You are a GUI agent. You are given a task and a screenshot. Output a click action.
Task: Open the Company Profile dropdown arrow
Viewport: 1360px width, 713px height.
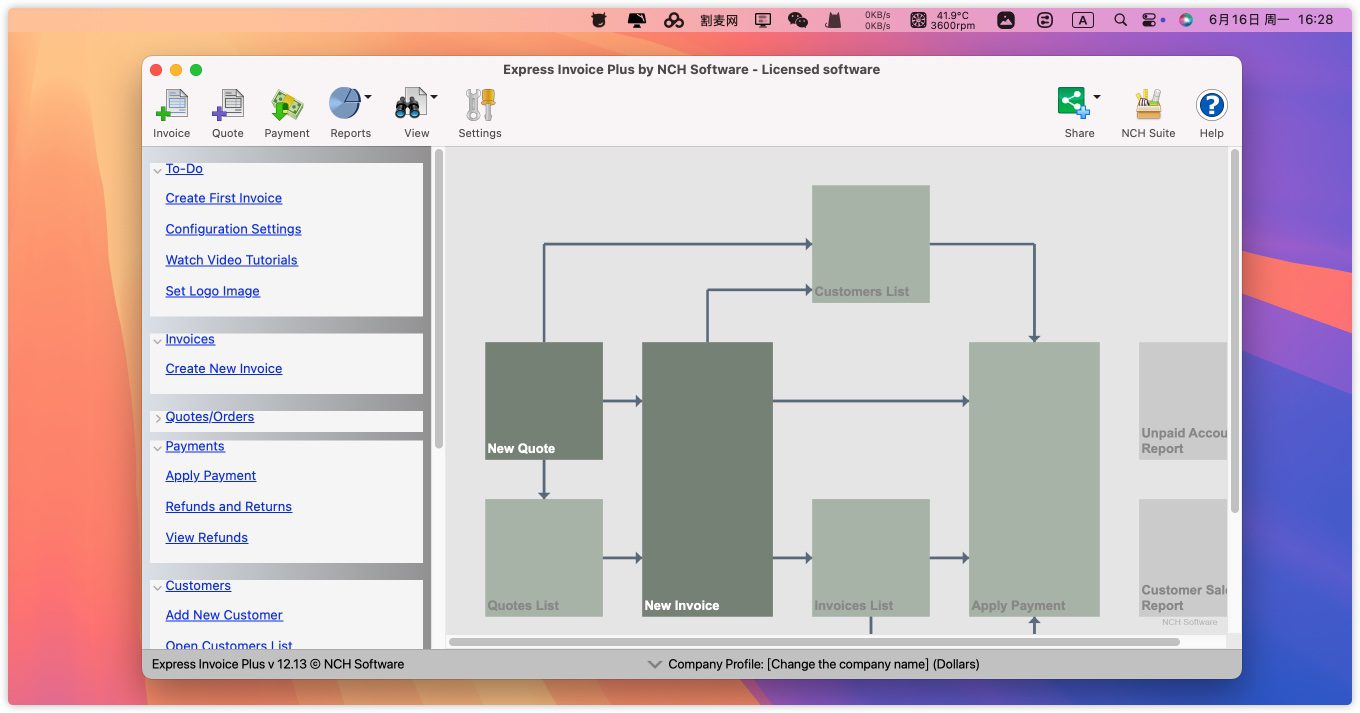click(655, 664)
